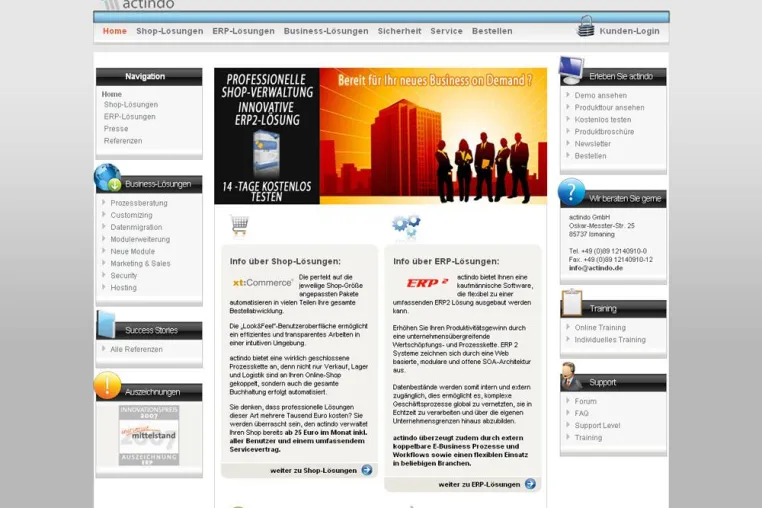
Task: Open Shop-Lösungen in the top menu
Action: (170, 31)
